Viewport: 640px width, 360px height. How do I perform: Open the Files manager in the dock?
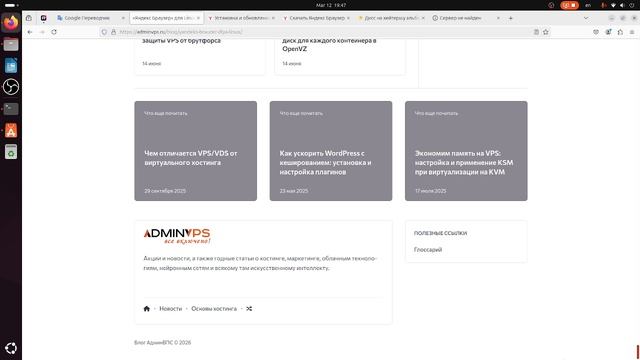tap(11, 44)
